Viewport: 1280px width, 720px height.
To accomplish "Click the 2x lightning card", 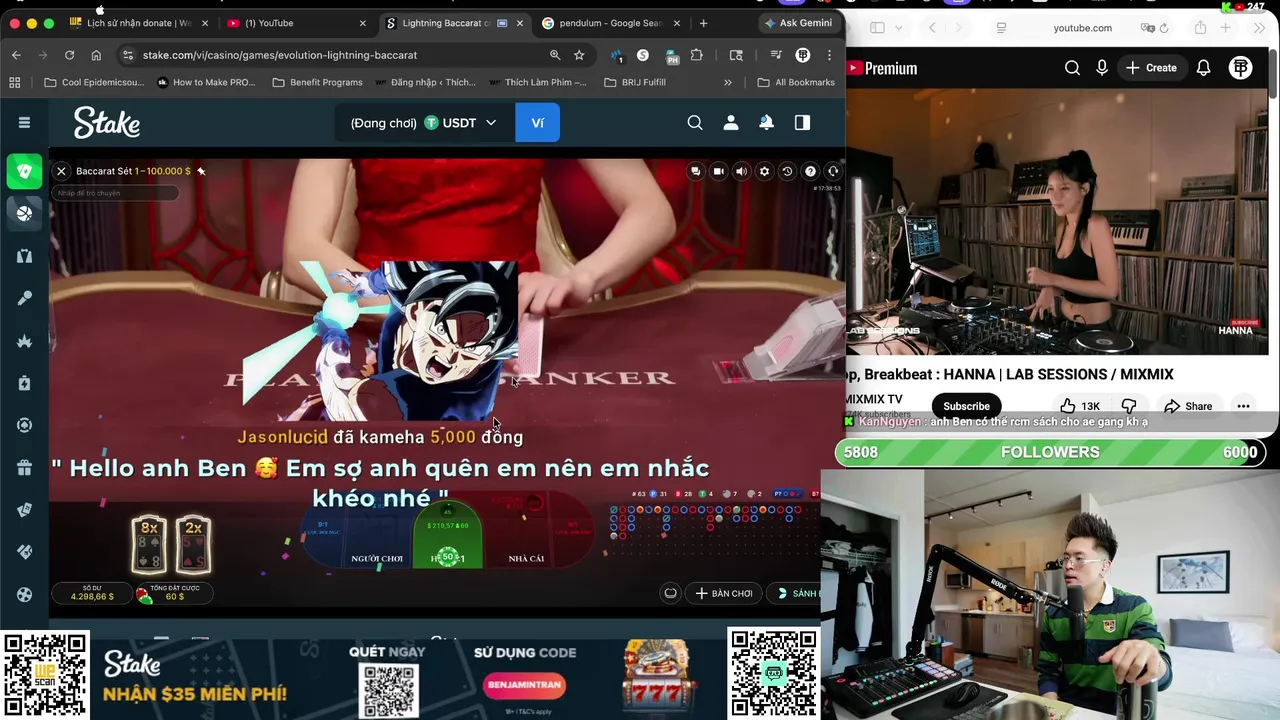I will (x=193, y=544).
